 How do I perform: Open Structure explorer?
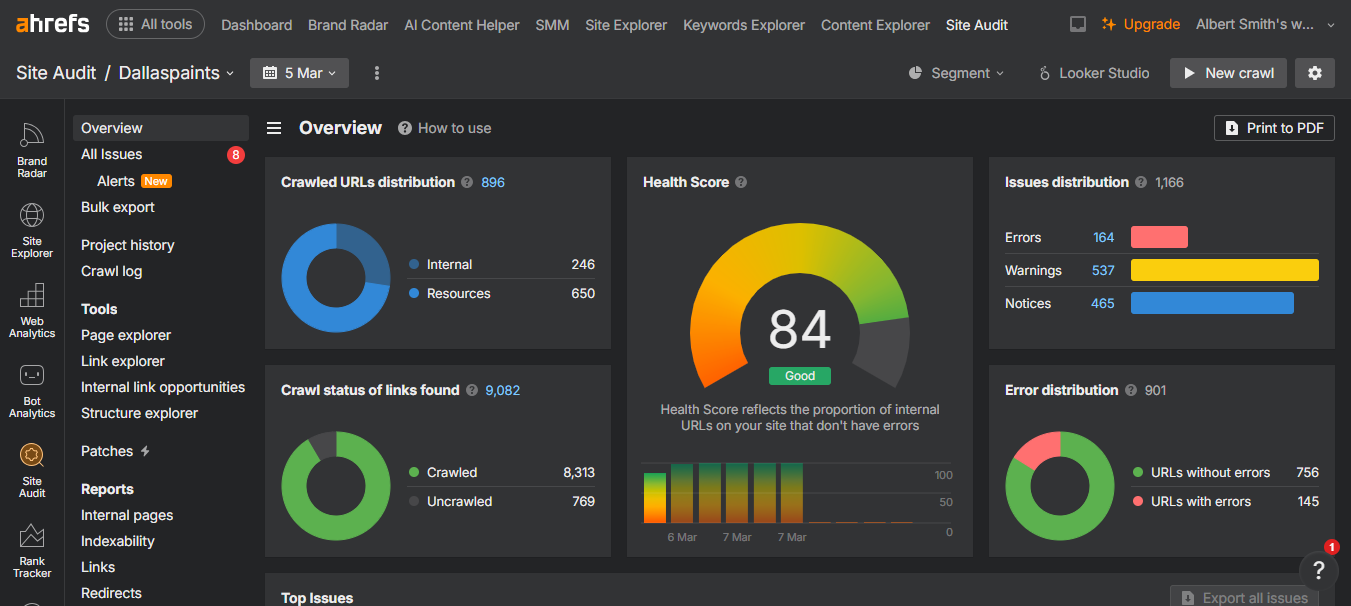point(140,413)
